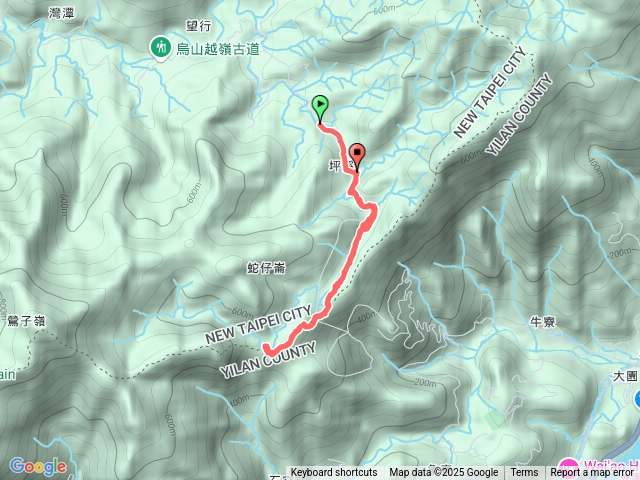Click the pink Wai'ao hotel marker icon
The image size is (640, 480).
click(x=569, y=469)
